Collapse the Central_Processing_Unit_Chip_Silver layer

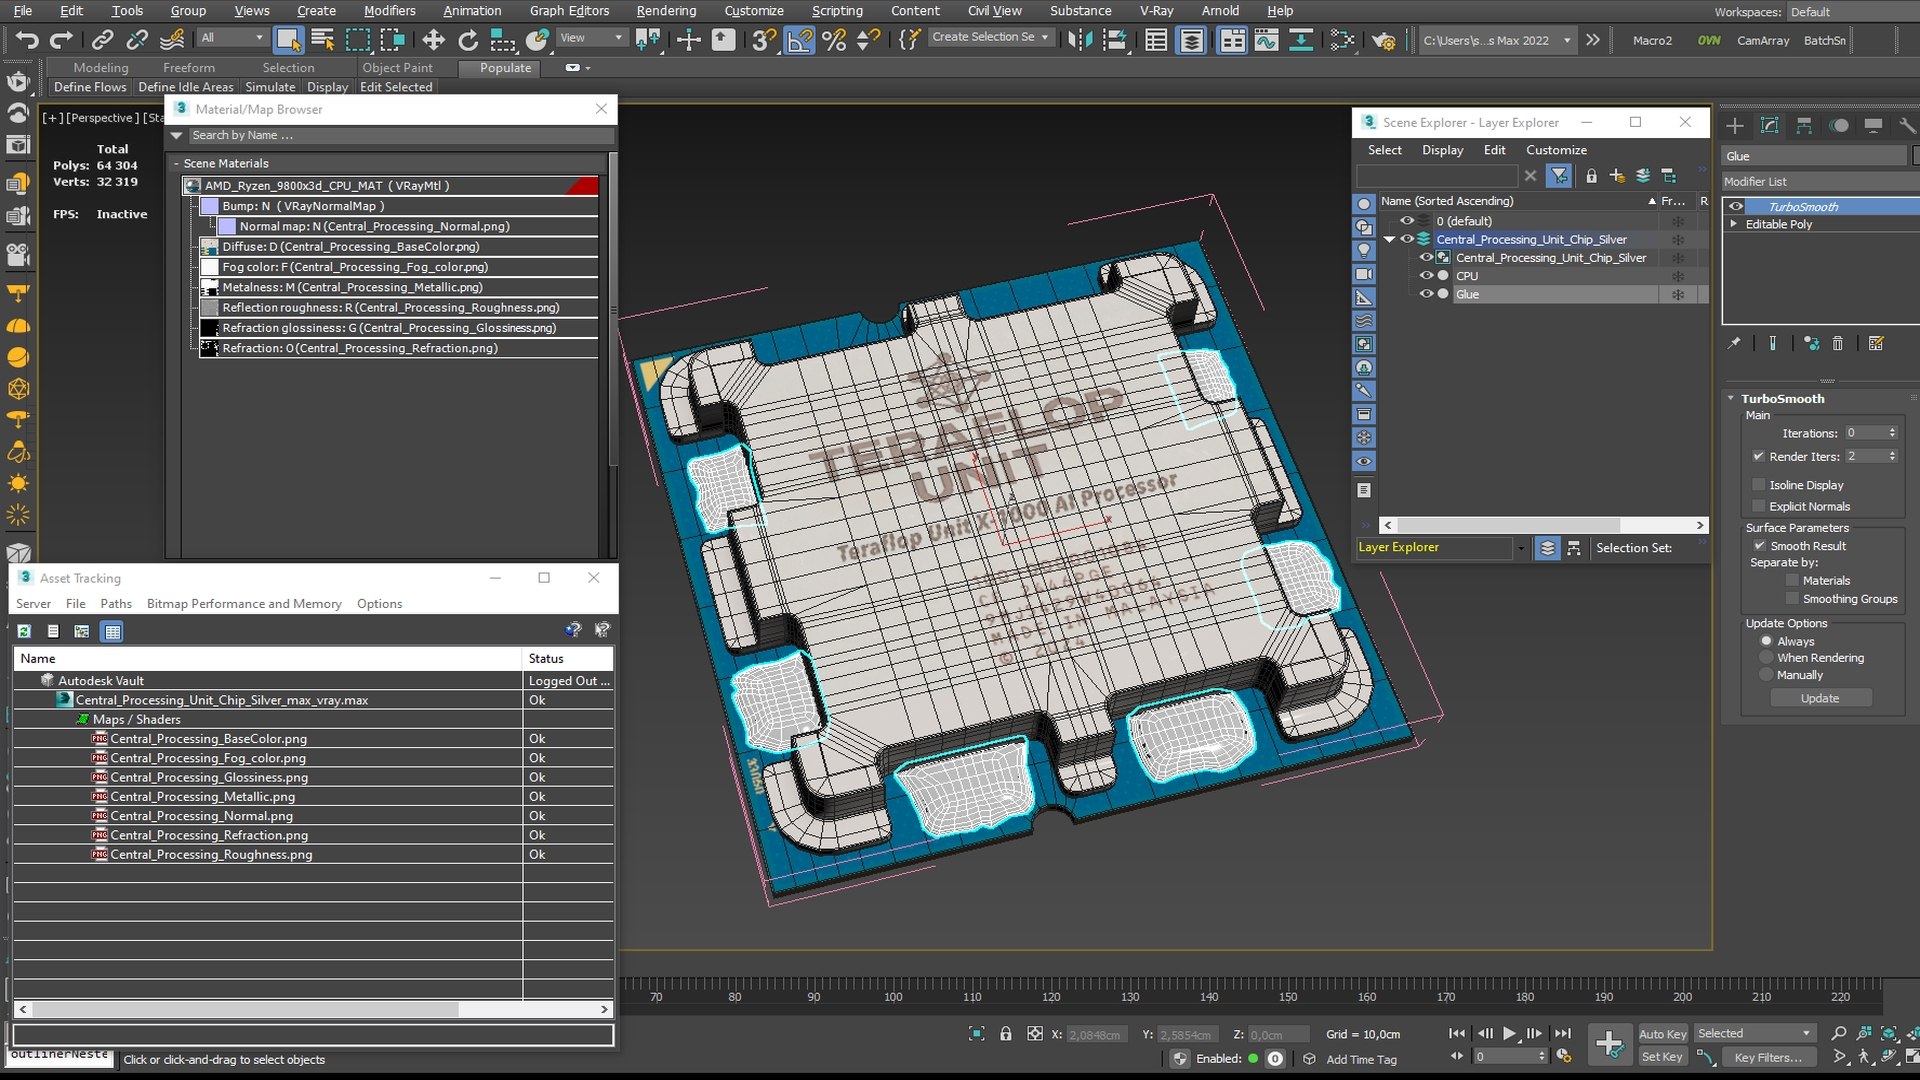(1389, 240)
